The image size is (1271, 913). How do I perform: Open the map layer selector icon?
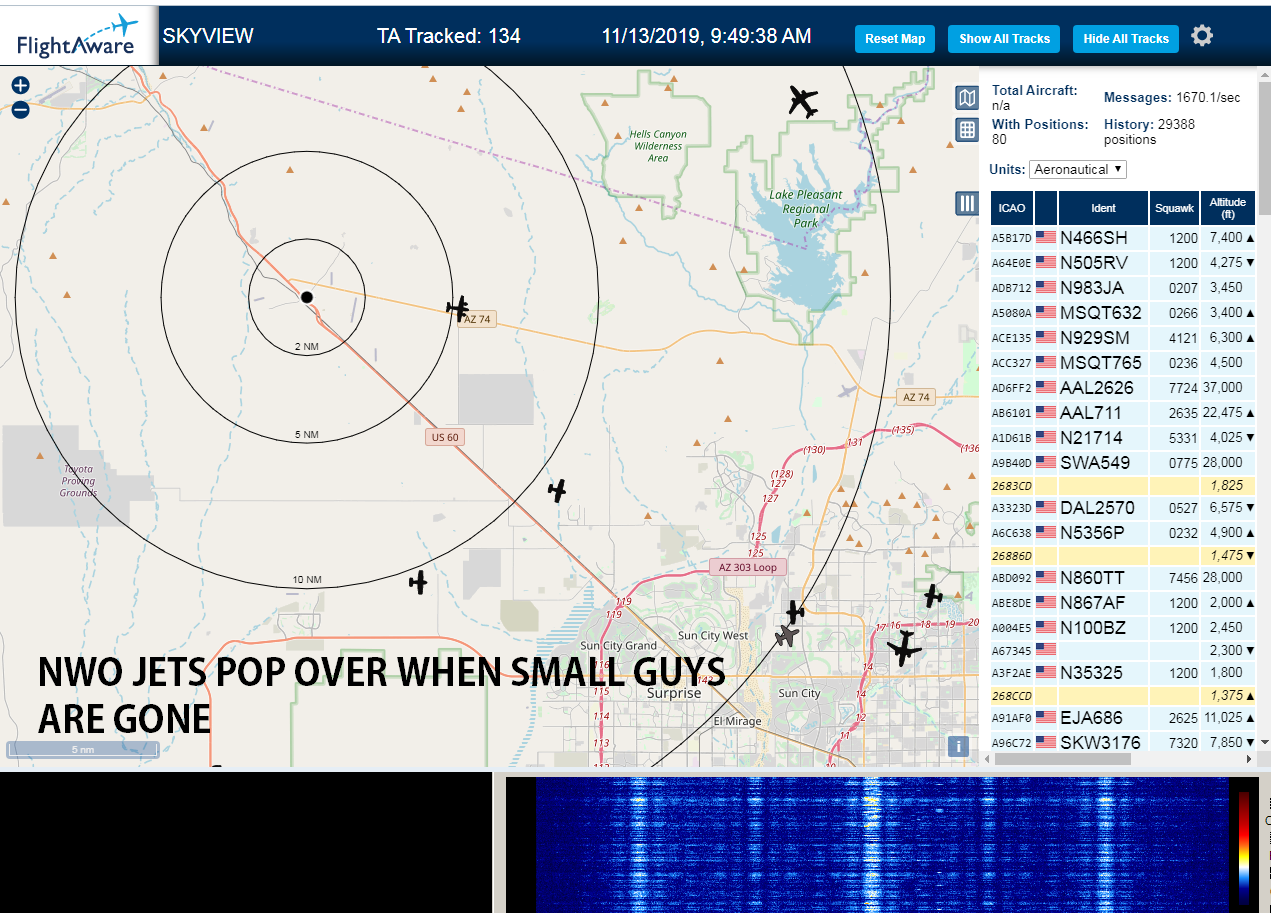coord(967,98)
